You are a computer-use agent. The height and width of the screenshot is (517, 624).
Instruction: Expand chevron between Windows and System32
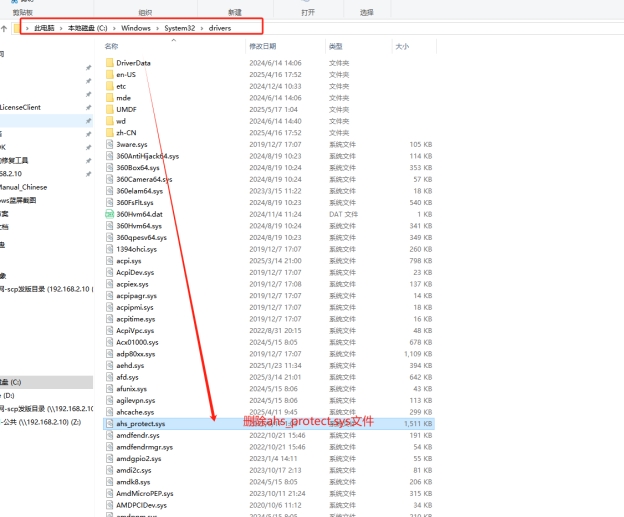[158, 28]
